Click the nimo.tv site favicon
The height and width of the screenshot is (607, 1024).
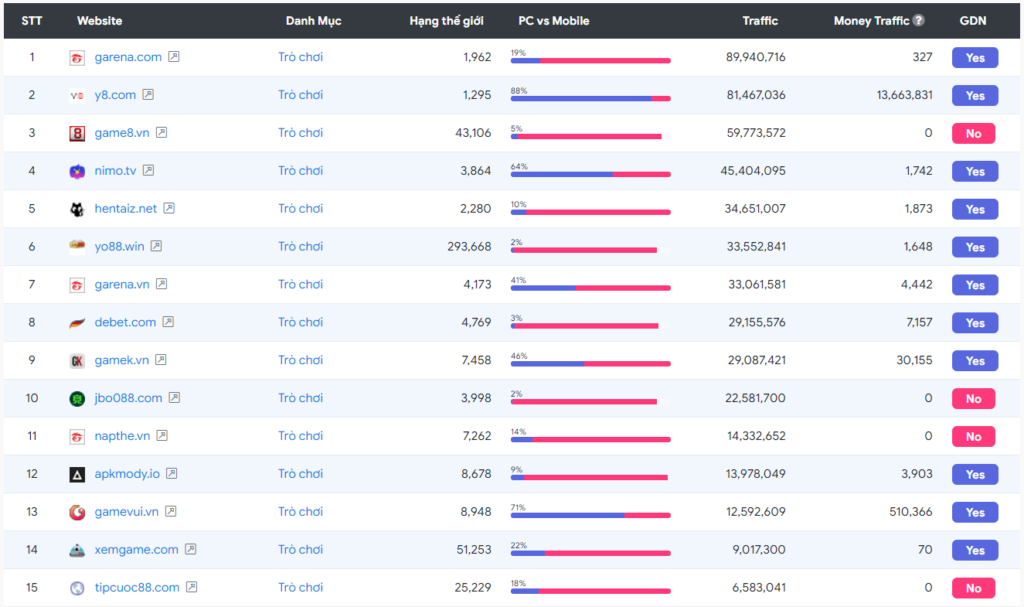click(77, 171)
